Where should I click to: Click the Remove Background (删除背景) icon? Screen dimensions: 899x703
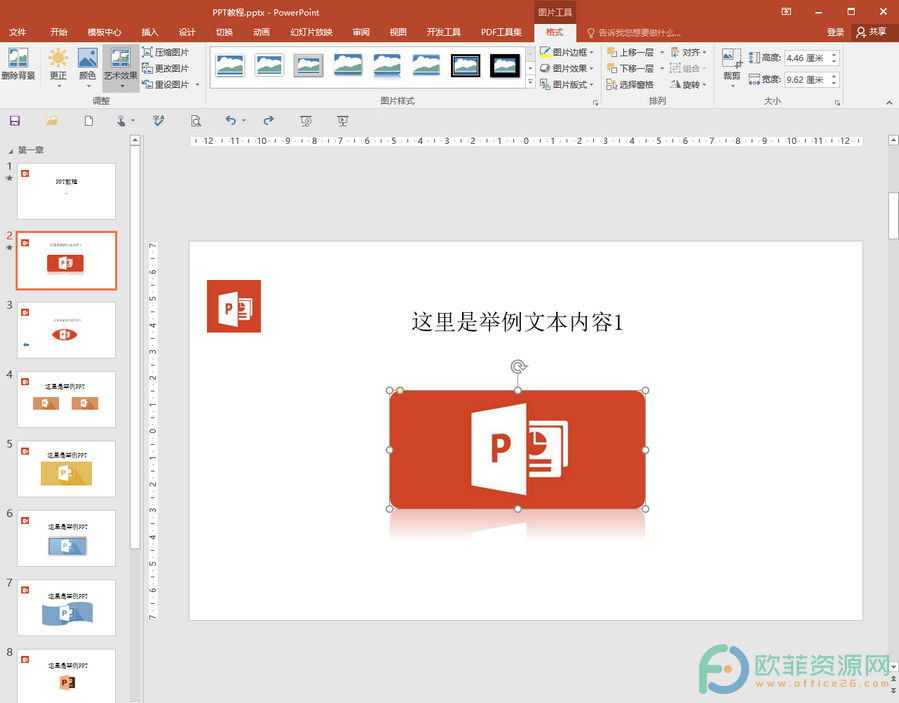(18, 64)
